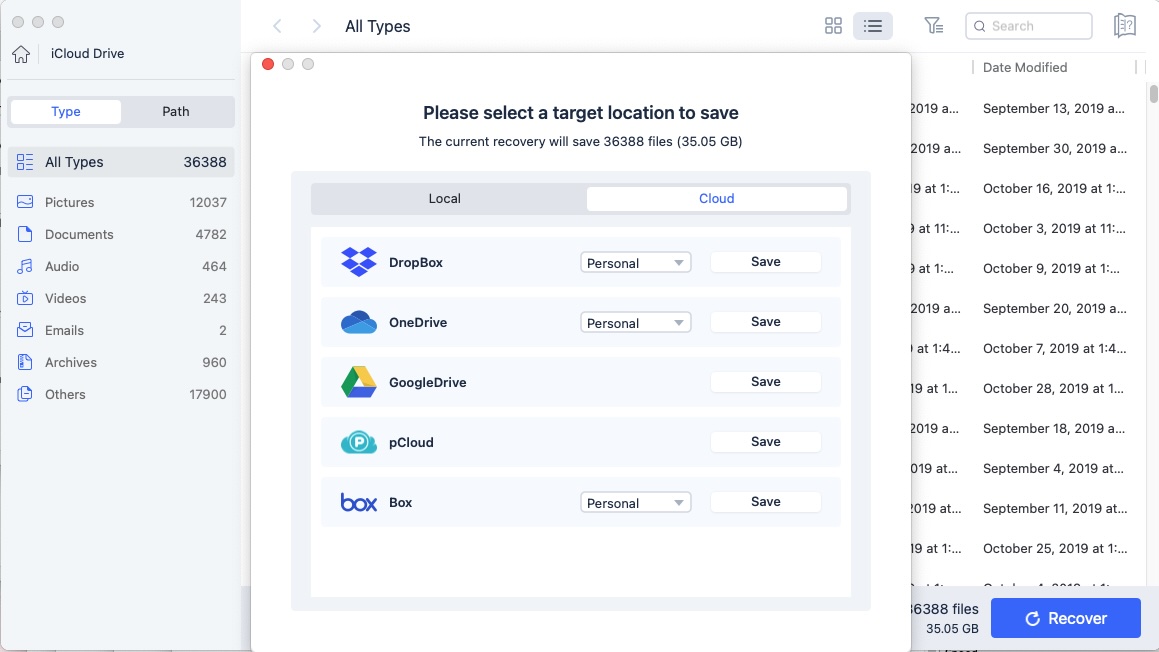Switch to grid view layout

coord(833,25)
